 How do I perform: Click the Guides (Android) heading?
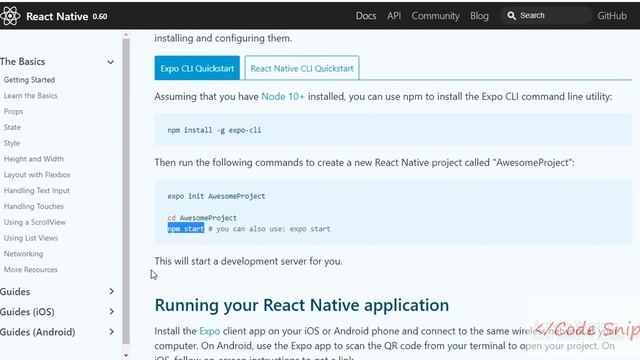point(38,332)
